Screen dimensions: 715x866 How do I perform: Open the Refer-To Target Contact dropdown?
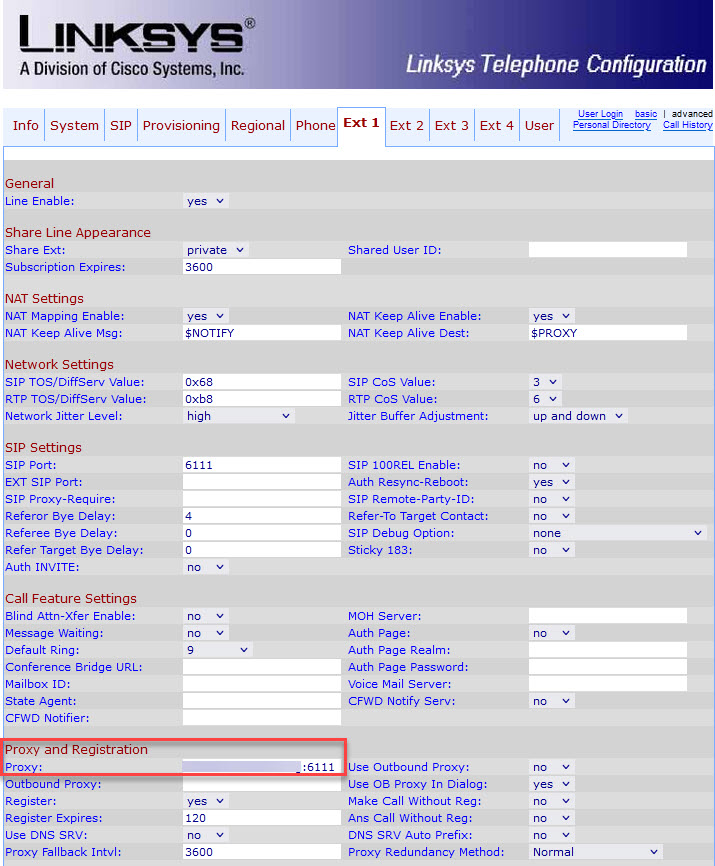(x=552, y=516)
